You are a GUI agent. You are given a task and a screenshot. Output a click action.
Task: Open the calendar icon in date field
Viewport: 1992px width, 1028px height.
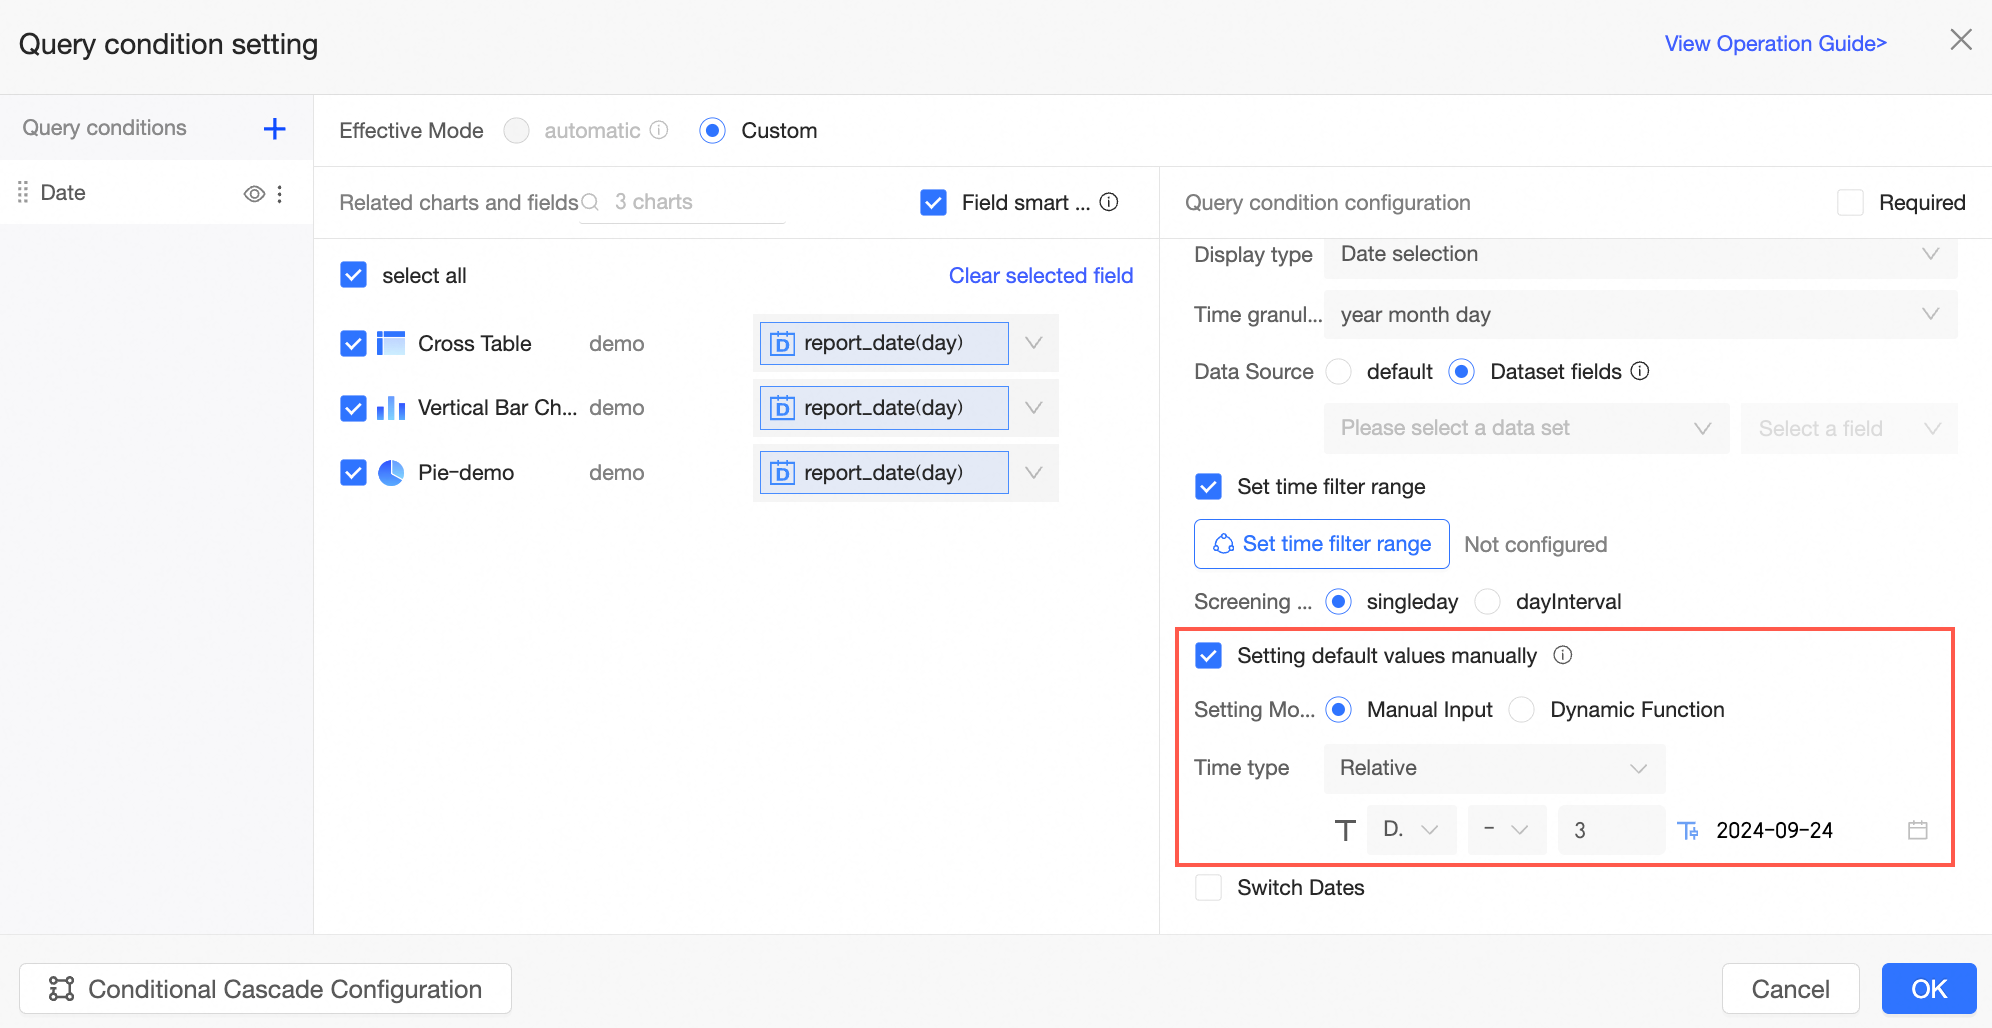point(1917,830)
